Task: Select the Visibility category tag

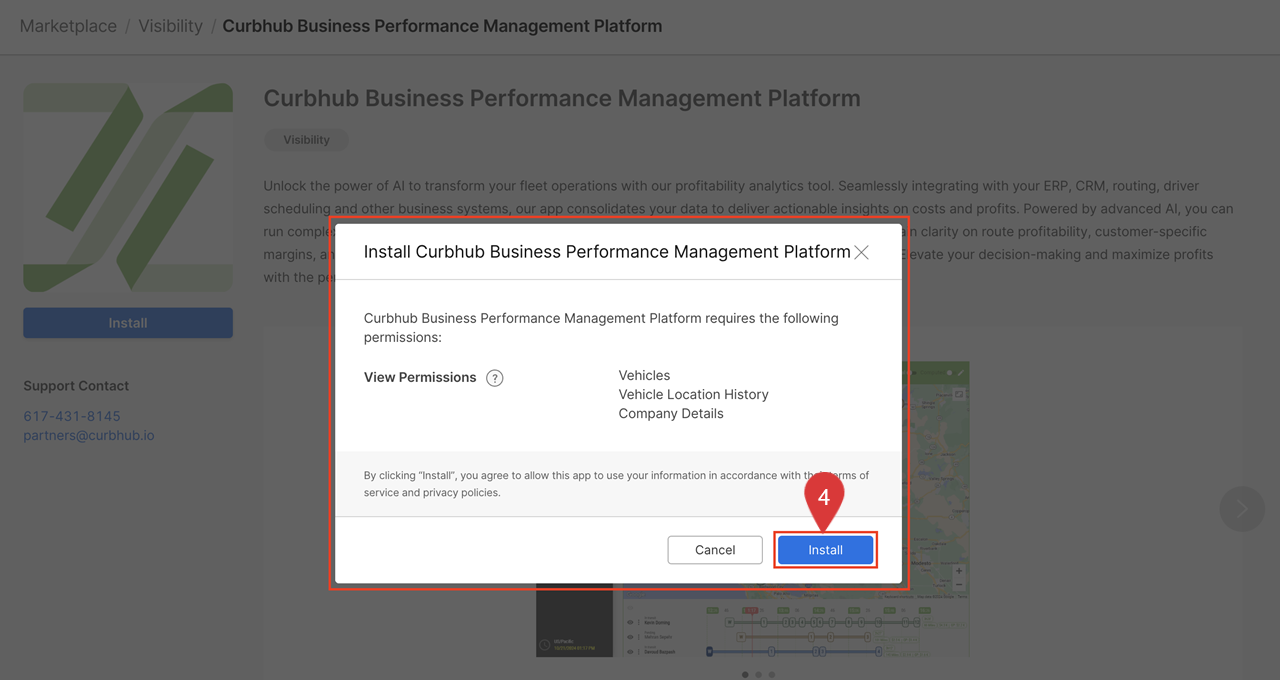Action: [x=306, y=140]
